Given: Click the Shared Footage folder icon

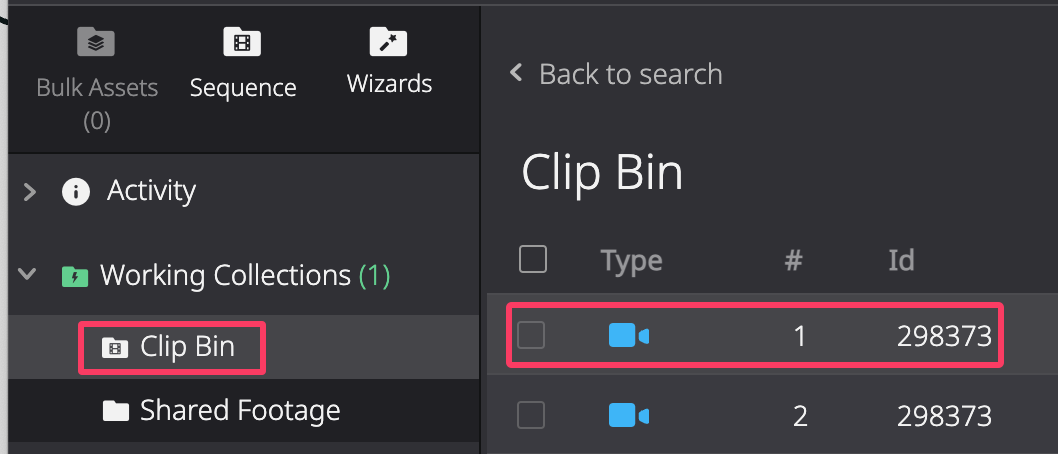Looking at the screenshot, I should click(x=115, y=411).
